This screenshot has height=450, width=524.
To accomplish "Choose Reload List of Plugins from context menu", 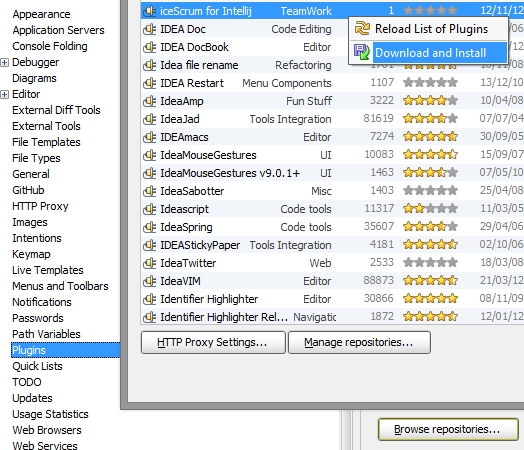I will [x=429, y=29].
